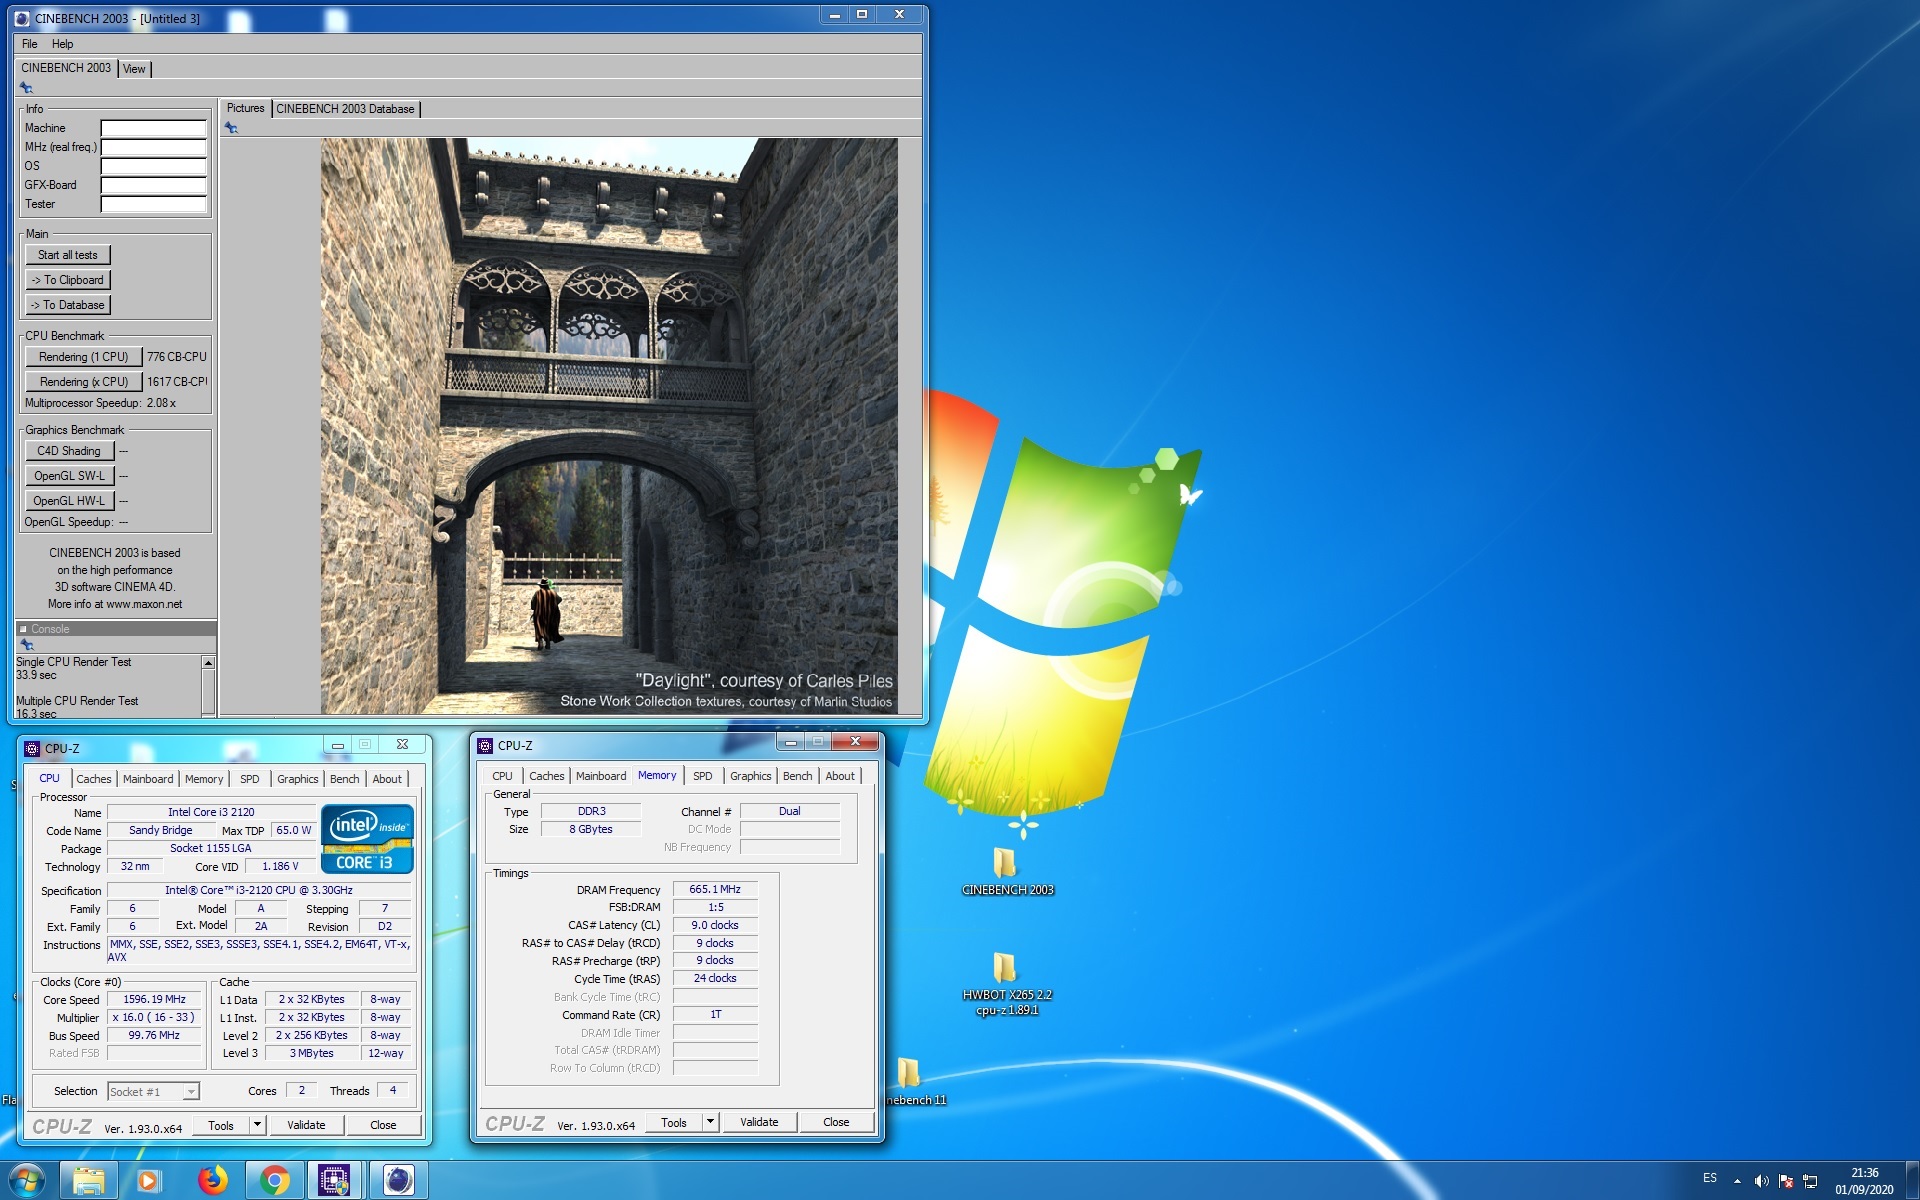
Task: Open Tools dropdown arrow in Memory CPU-Z
Action: coord(710,1122)
